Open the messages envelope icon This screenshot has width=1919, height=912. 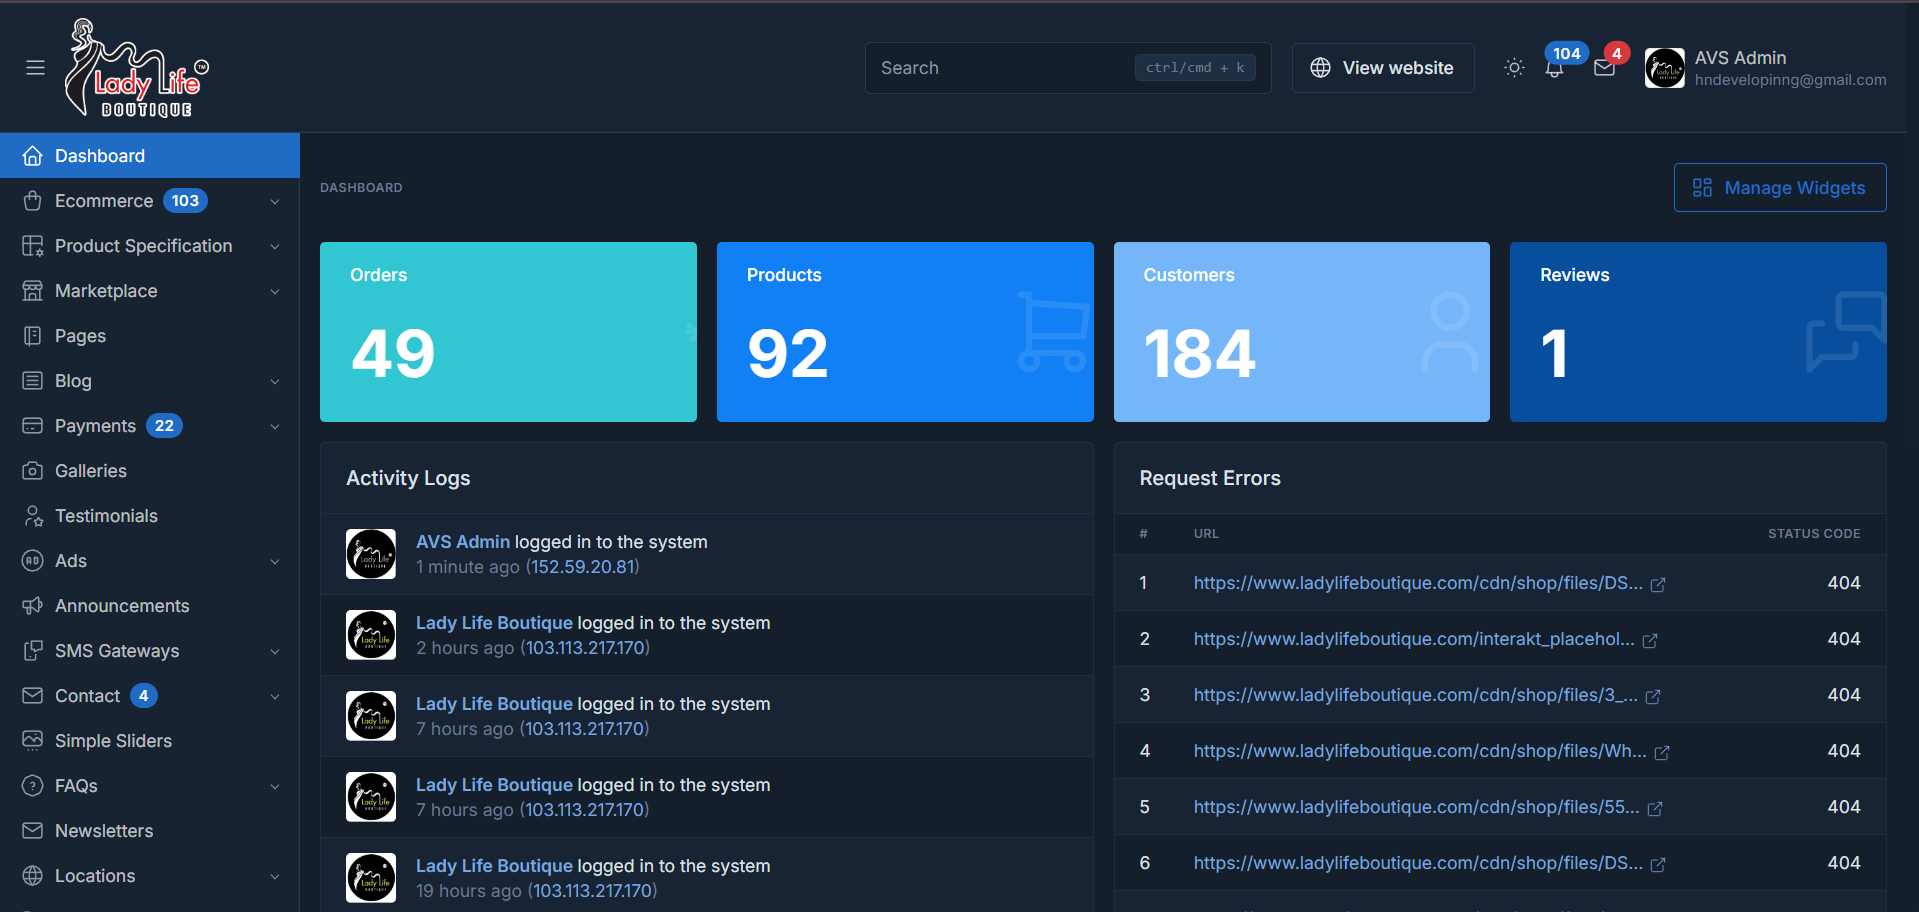pos(1604,68)
